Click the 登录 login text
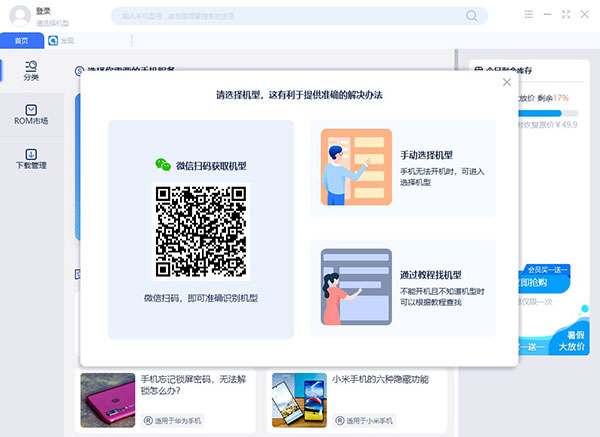 44,10
